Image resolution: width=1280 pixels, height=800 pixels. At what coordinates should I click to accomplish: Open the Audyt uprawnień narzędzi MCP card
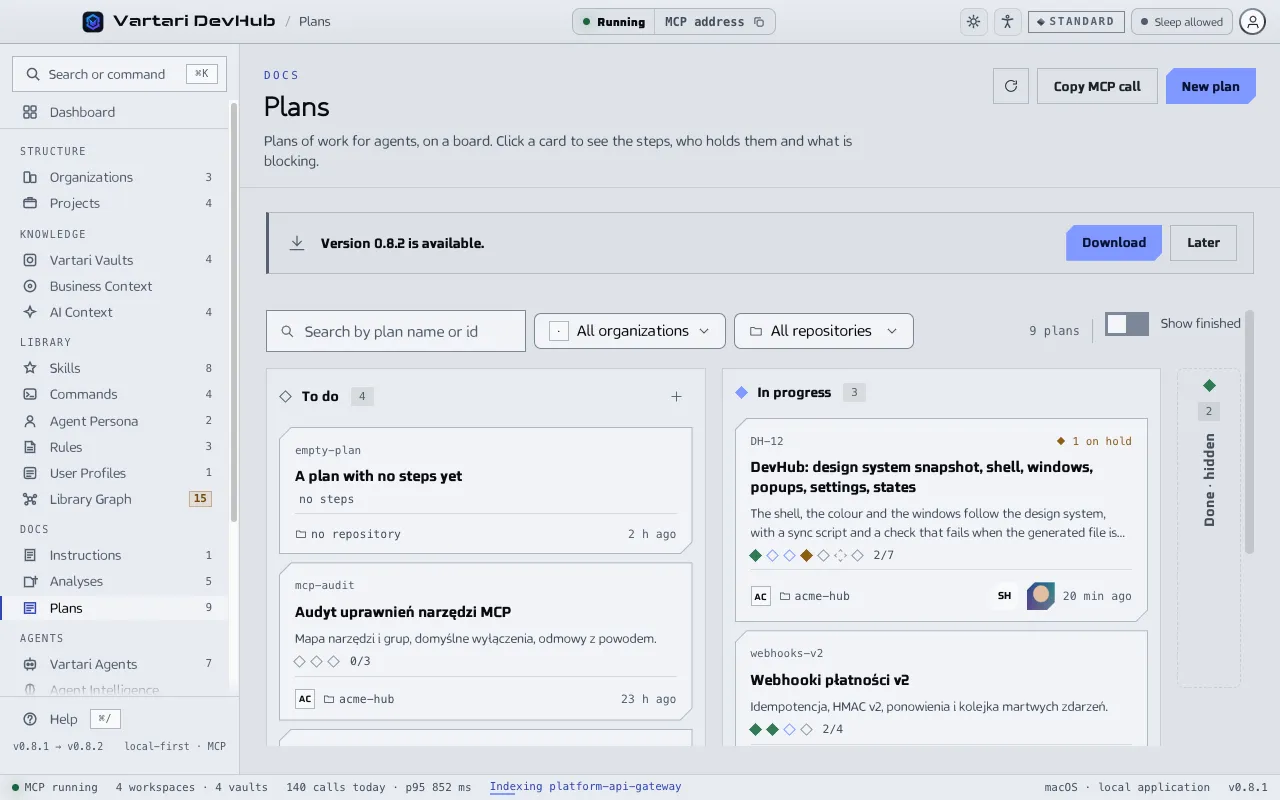click(x=486, y=642)
